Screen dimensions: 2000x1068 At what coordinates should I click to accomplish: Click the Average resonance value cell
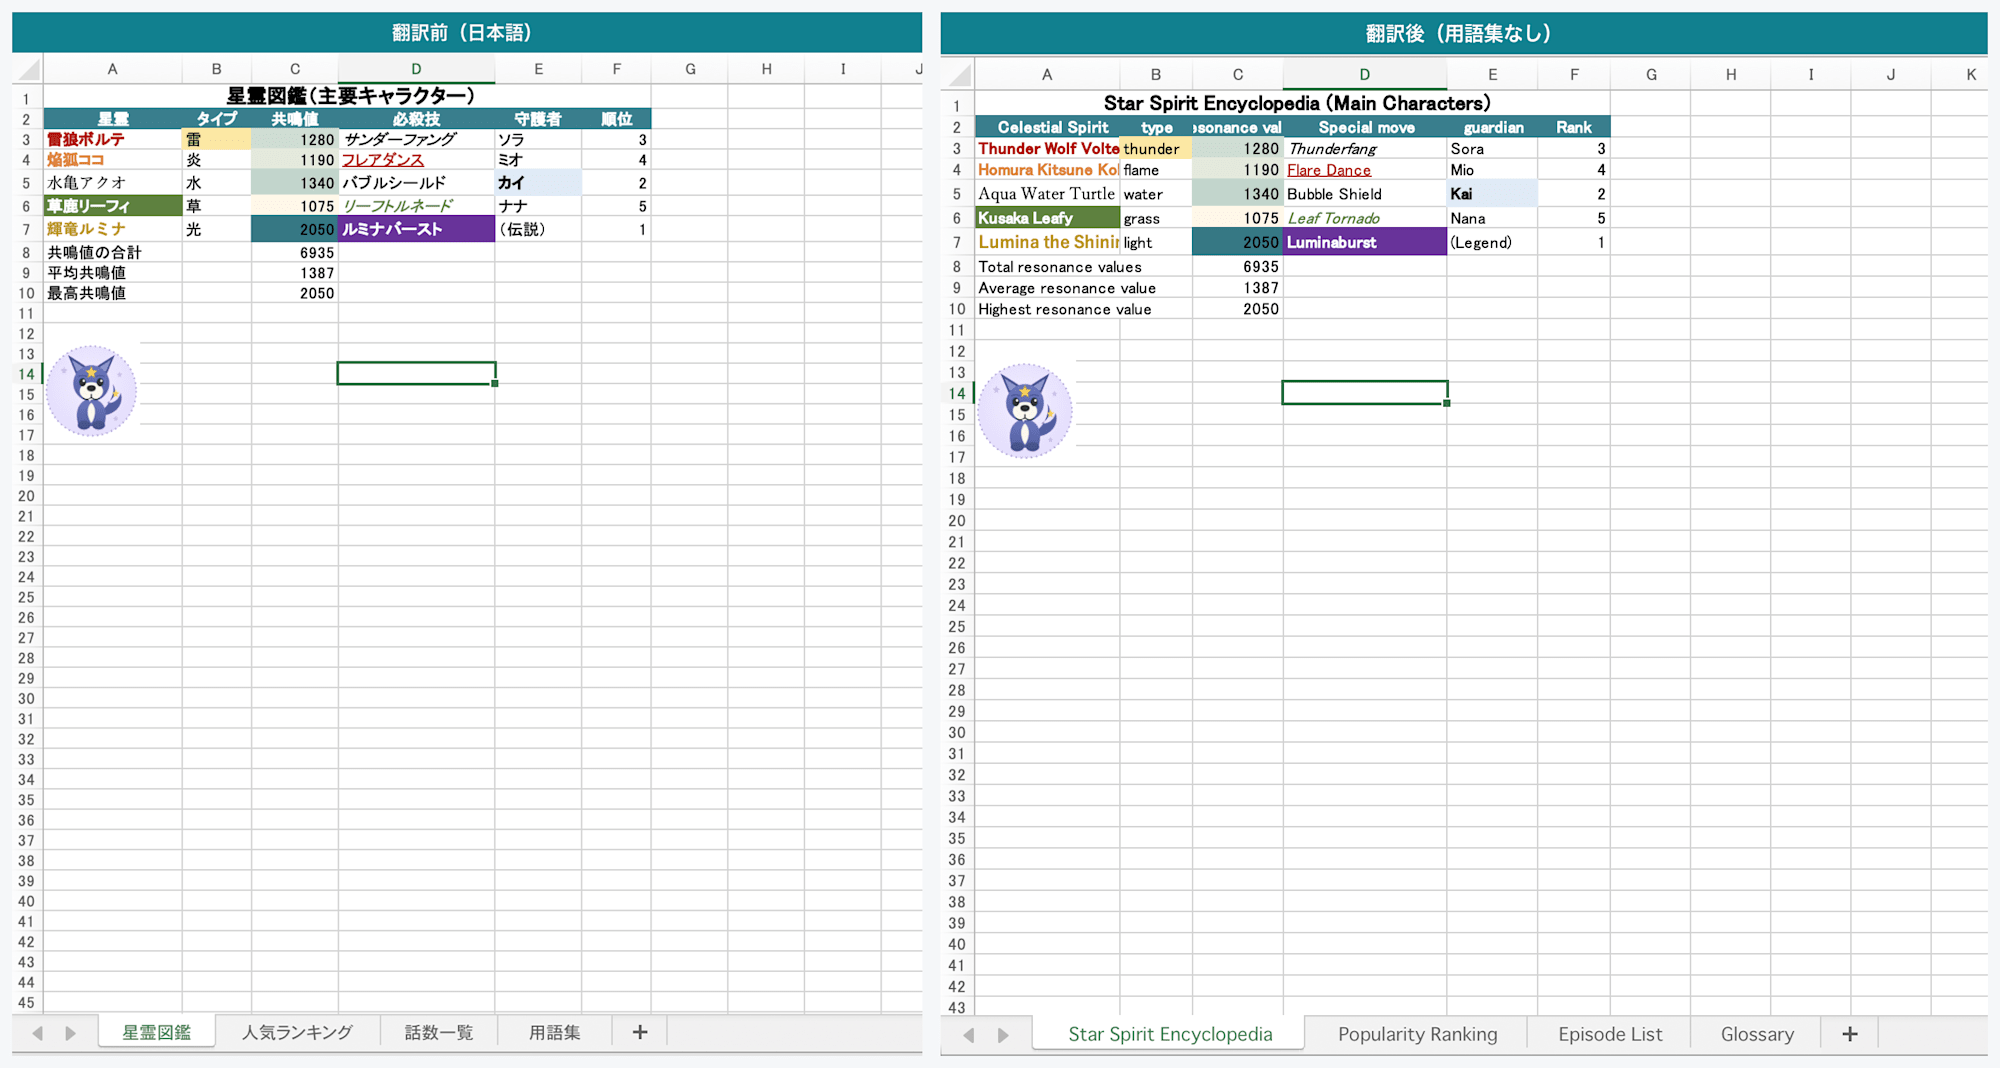(x=1047, y=288)
